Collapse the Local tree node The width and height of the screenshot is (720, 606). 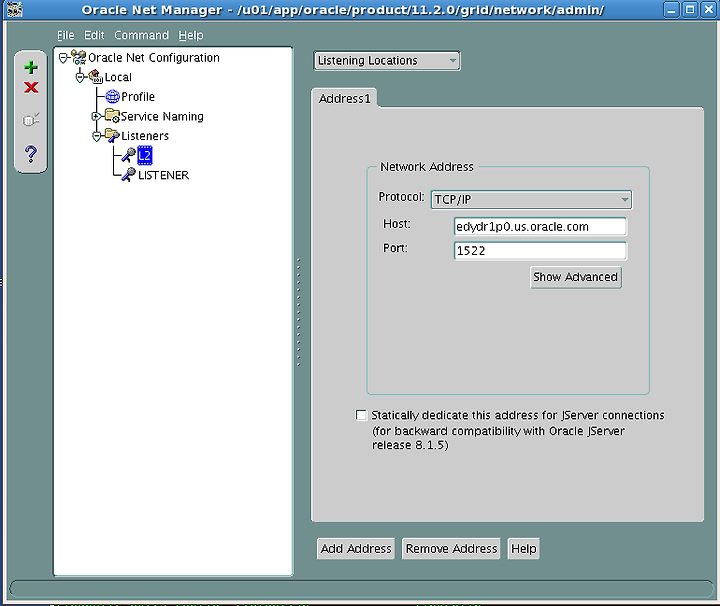[80, 77]
